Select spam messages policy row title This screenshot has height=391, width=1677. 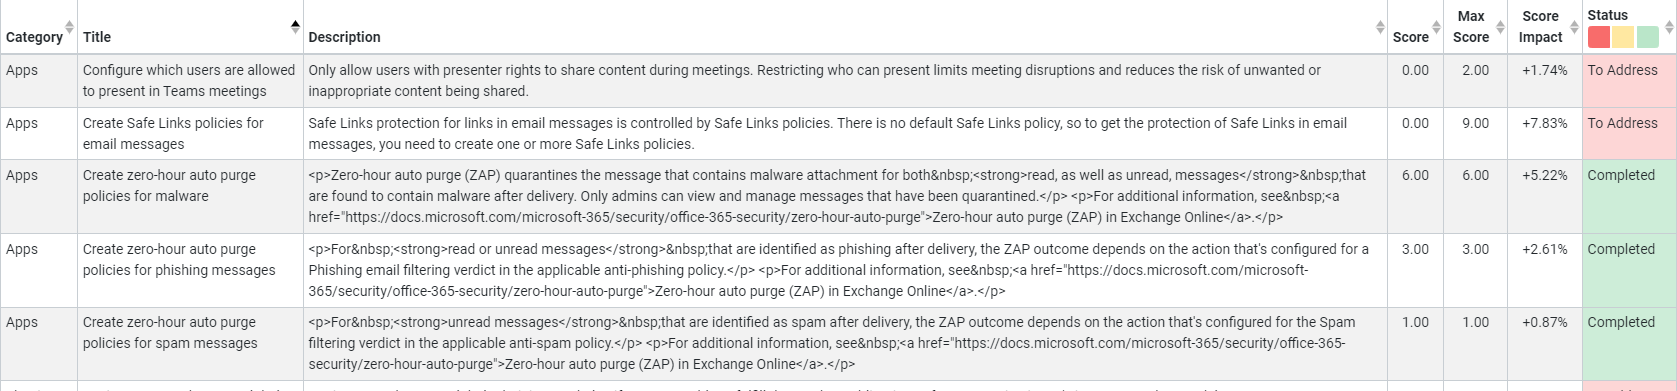pyautogui.click(x=170, y=332)
